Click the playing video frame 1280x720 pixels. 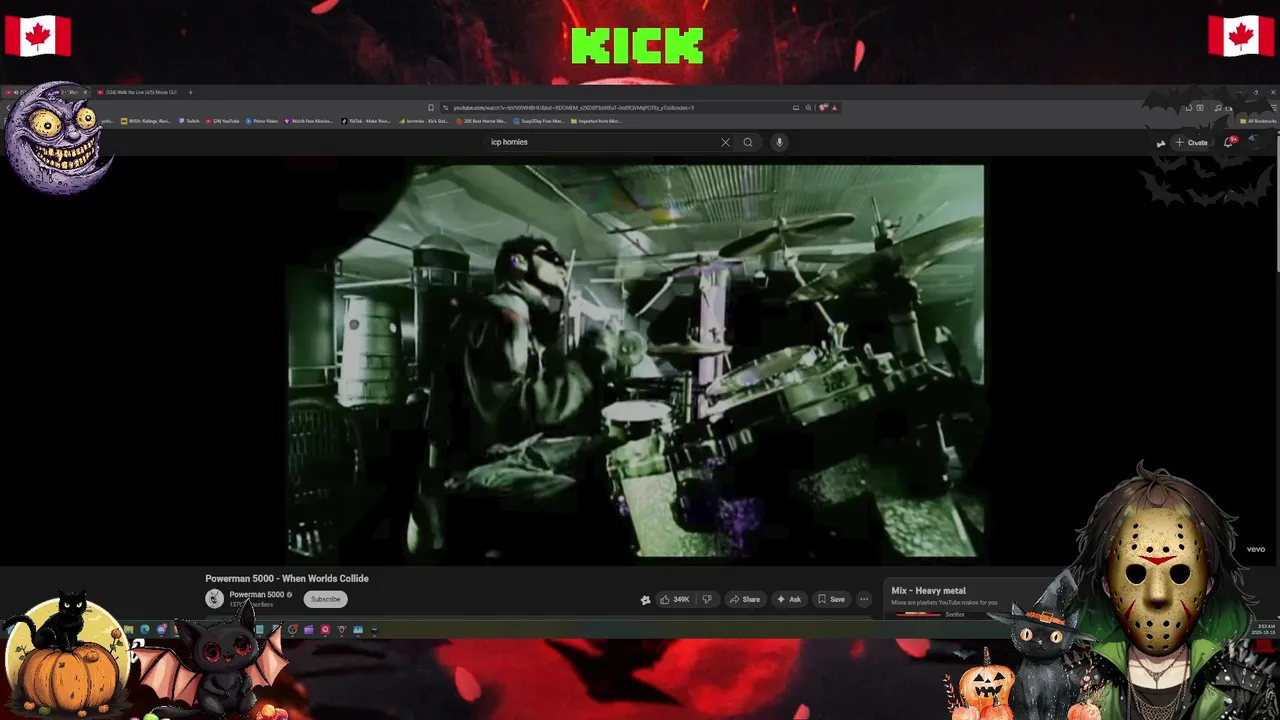pos(635,361)
